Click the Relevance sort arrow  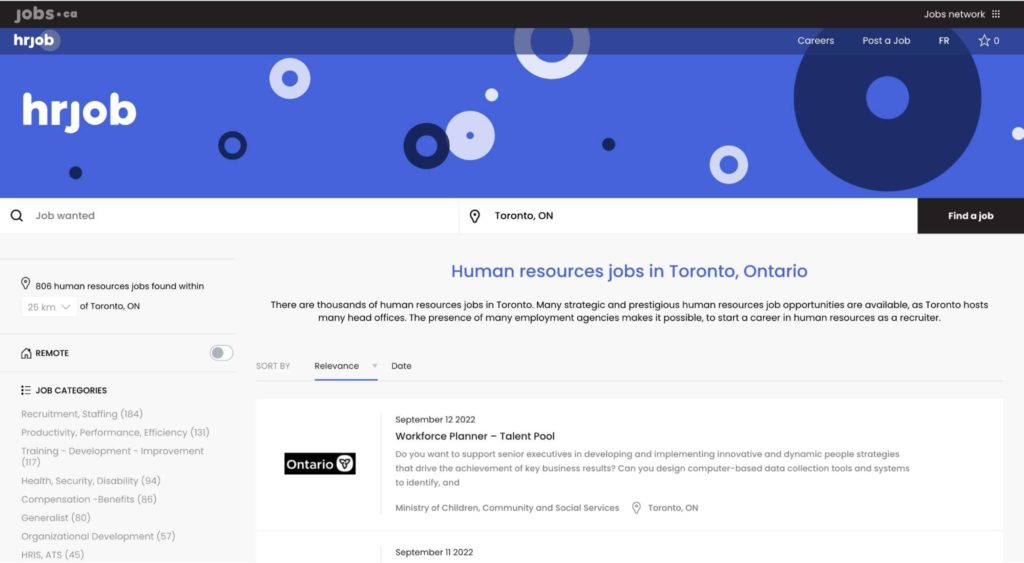coord(375,366)
